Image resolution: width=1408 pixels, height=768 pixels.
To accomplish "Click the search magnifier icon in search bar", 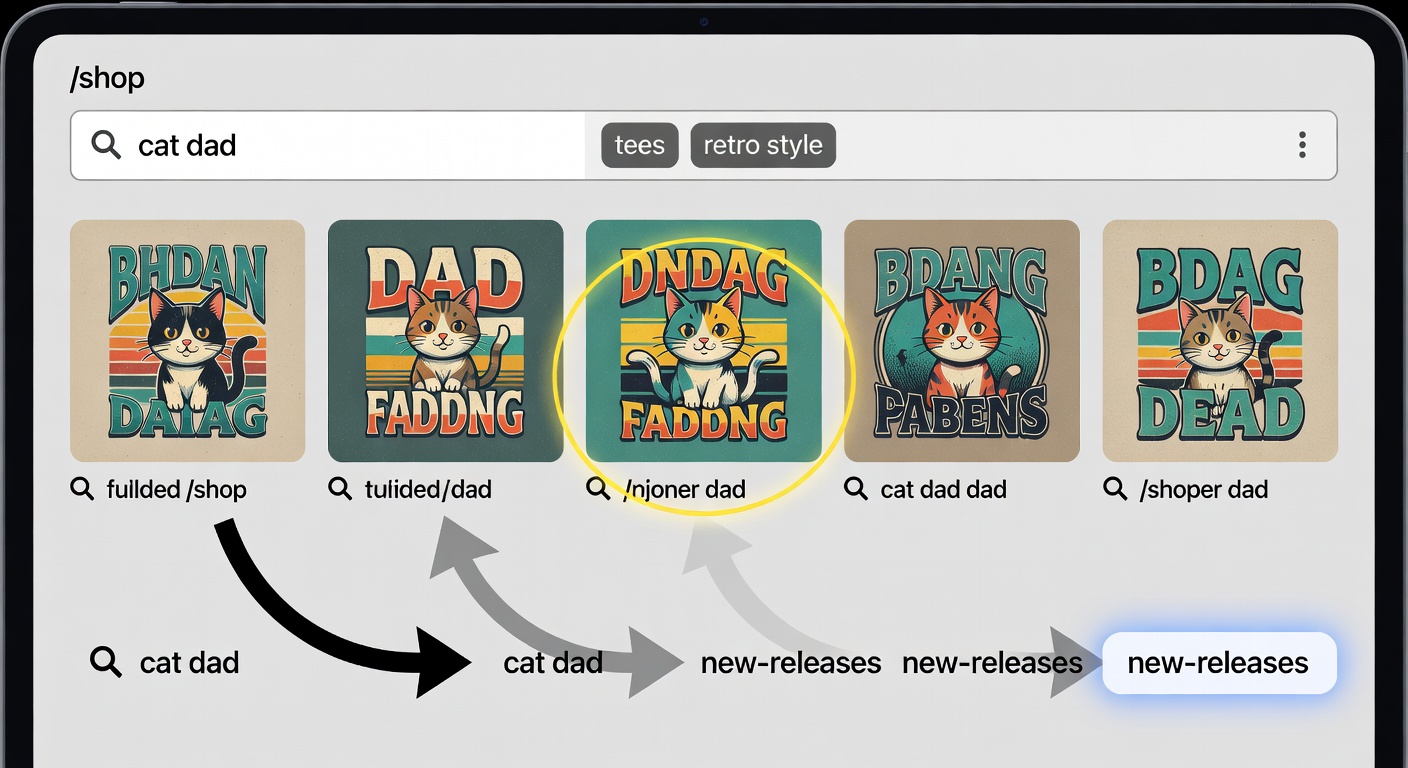I will (x=106, y=145).
